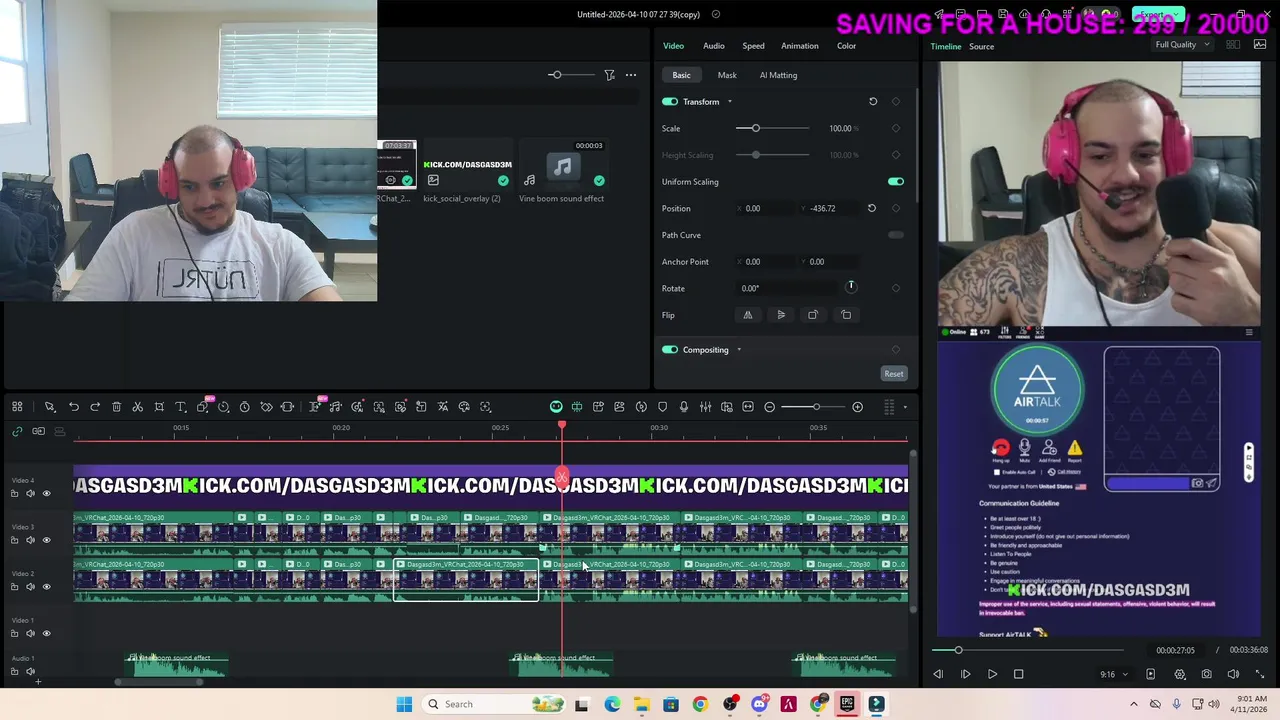Viewport: 1280px width, 720px height.
Task: Click the Windows Start button
Action: tap(404, 704)
